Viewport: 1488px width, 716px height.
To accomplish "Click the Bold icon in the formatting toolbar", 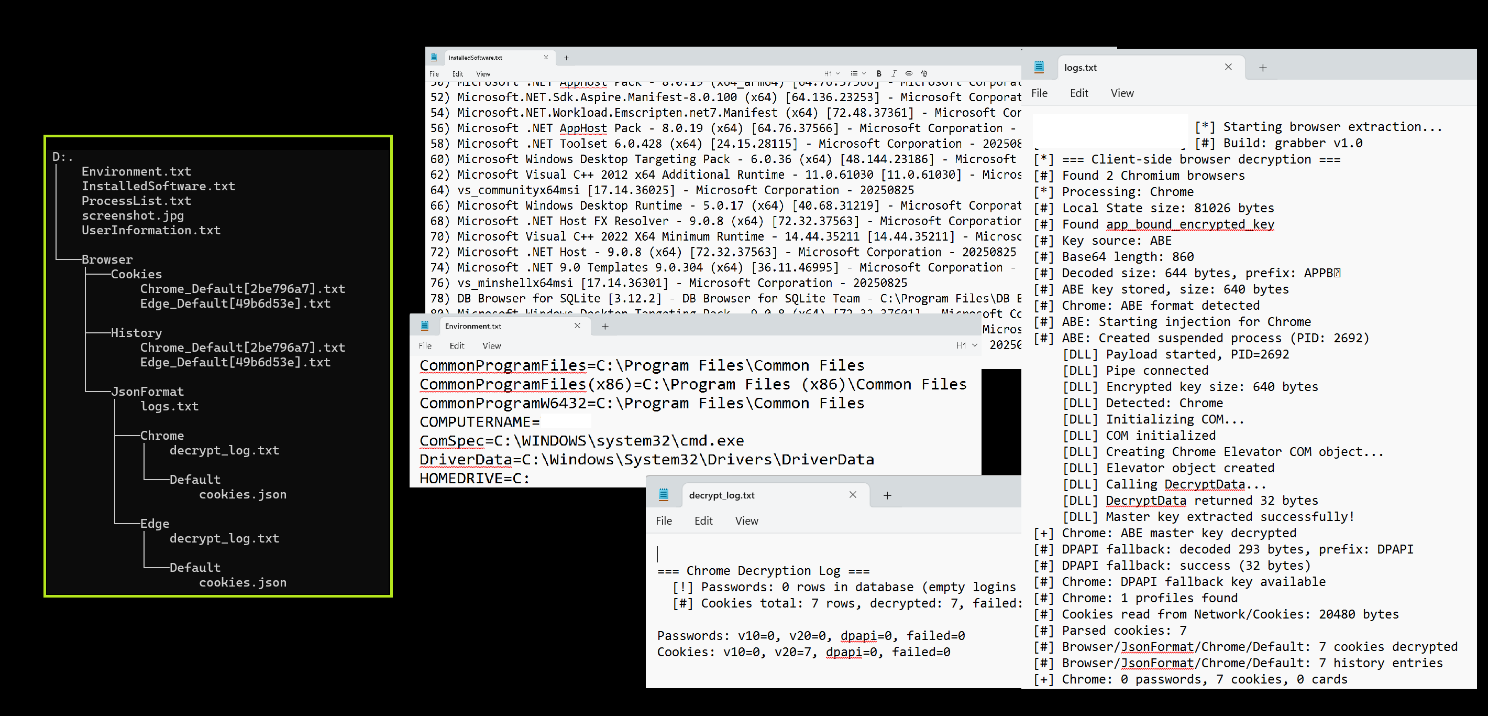I will [x=879, y=73].
